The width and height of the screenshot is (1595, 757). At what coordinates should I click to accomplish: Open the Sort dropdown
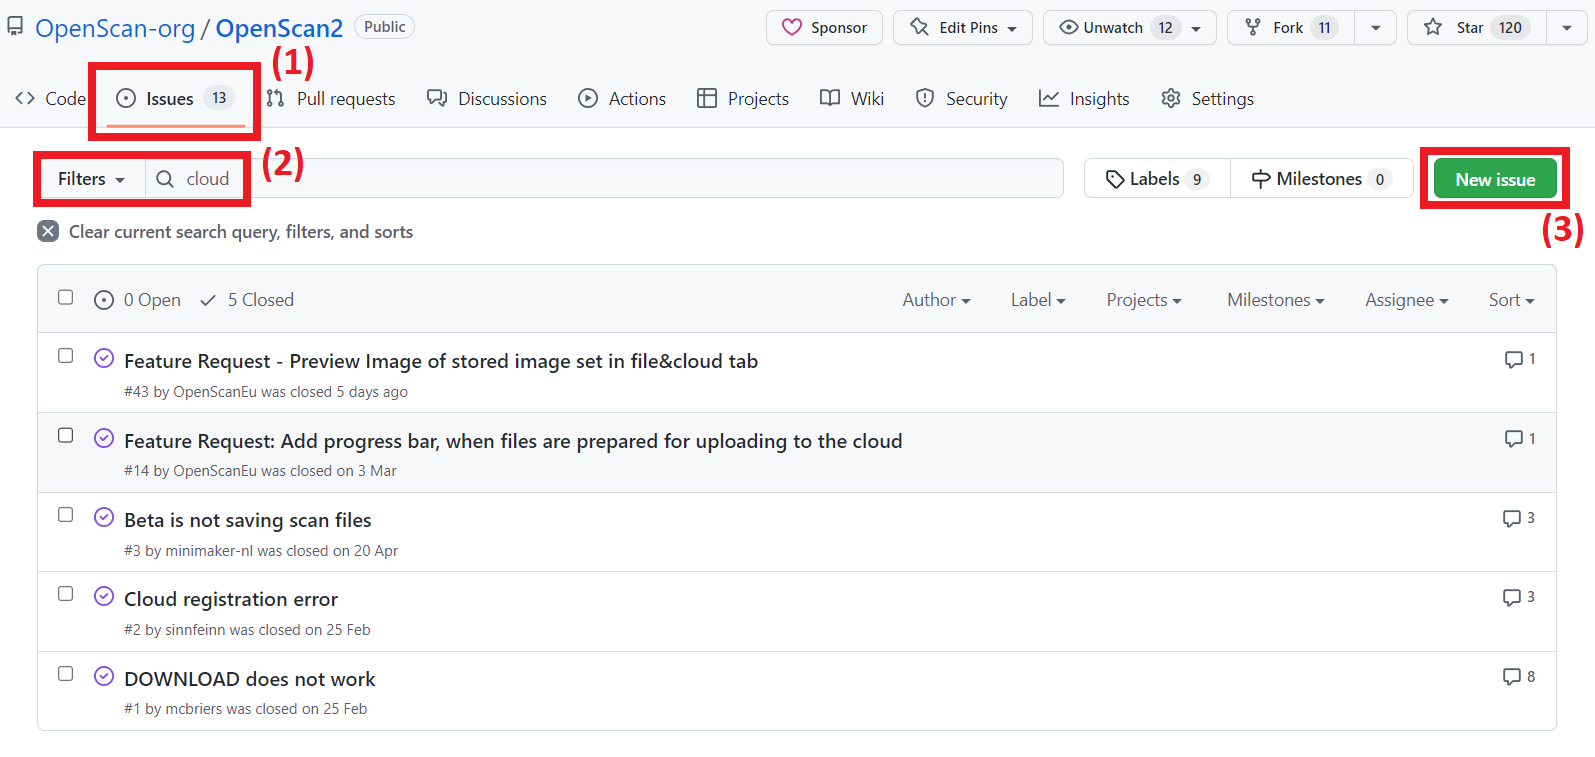click(x=1511, y=300)
